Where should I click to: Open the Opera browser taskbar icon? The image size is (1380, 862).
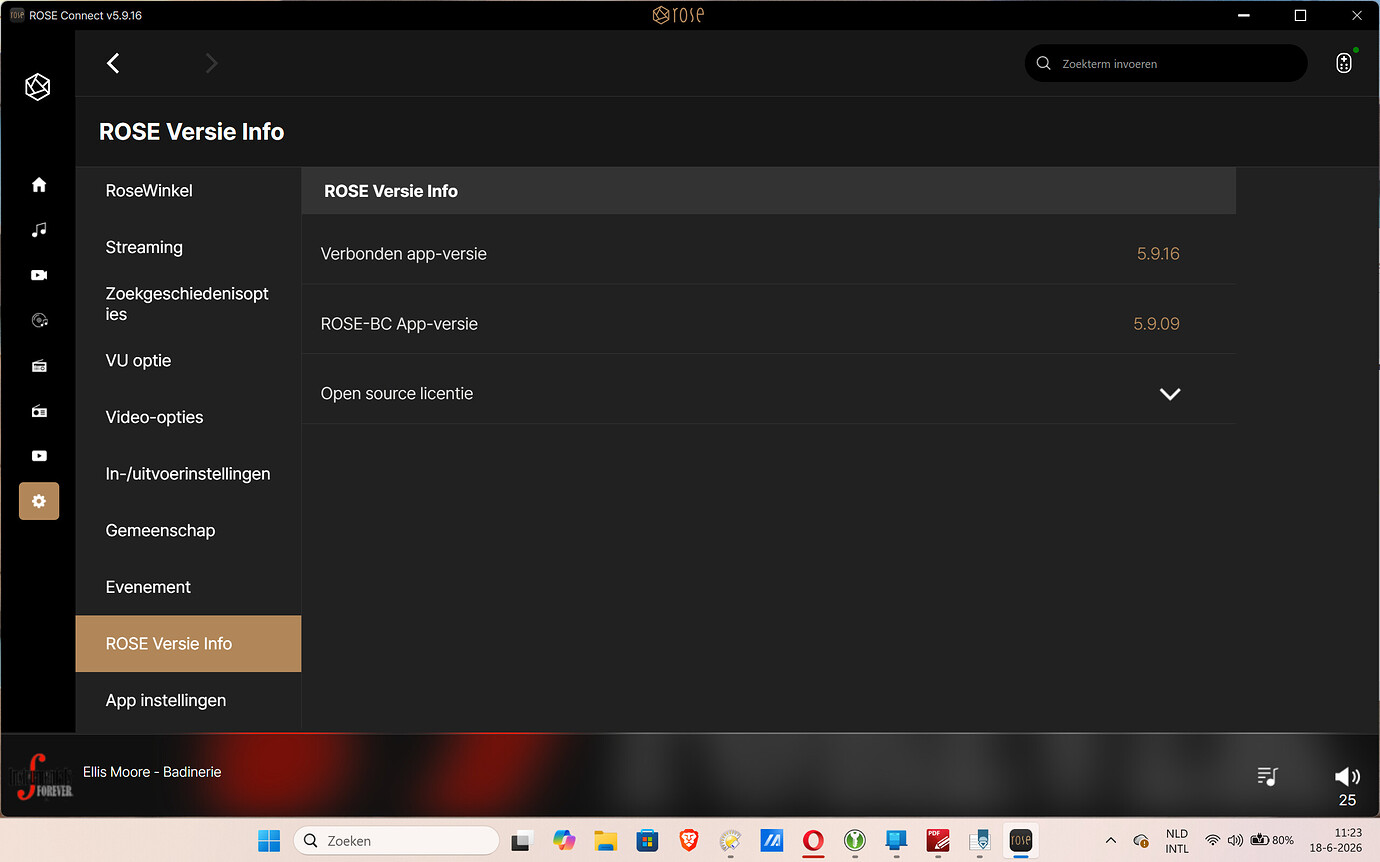point(813,841)
